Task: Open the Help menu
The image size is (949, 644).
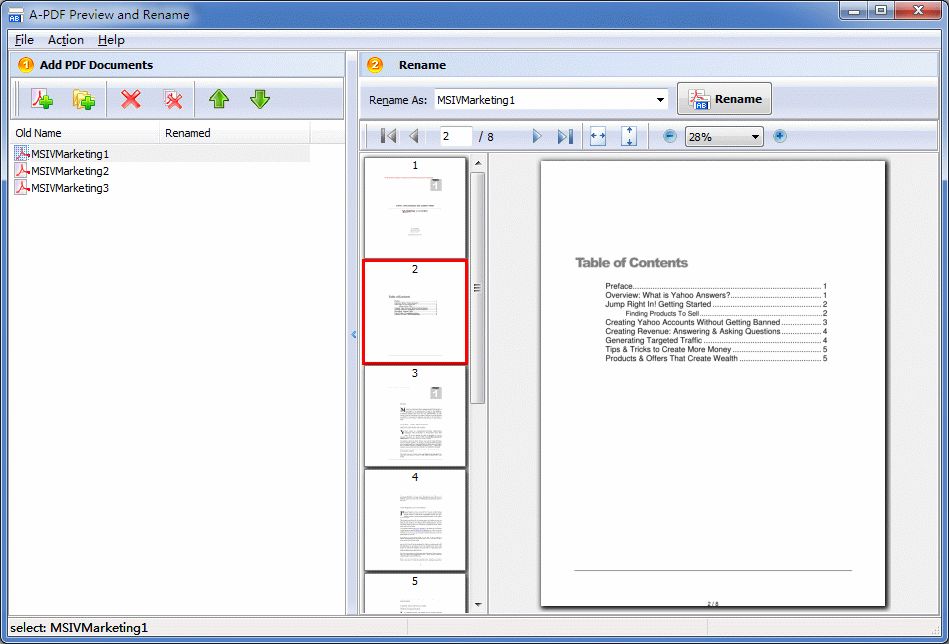Action: pyautogui.click(x=111, y=40)
